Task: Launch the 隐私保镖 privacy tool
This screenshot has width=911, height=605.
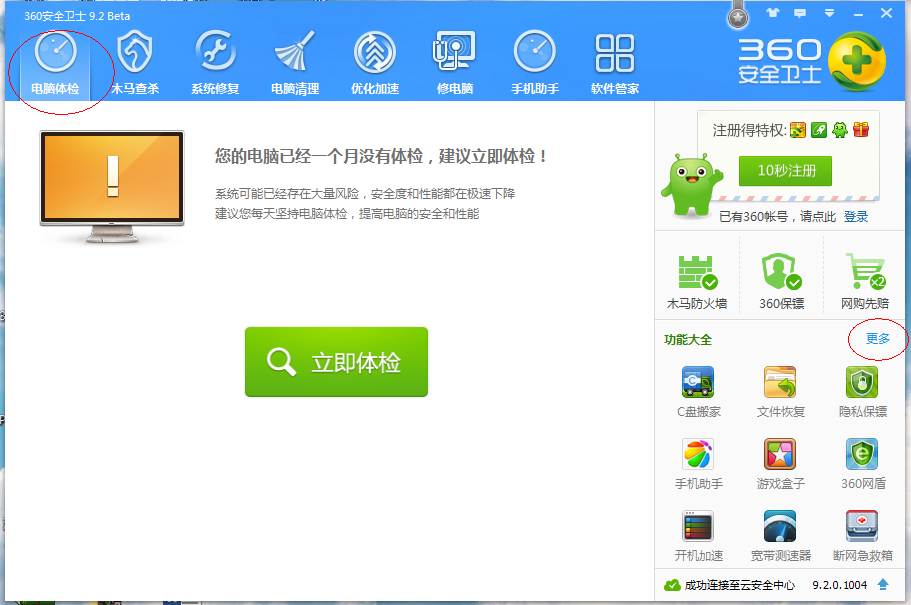Action: point(863,392)
